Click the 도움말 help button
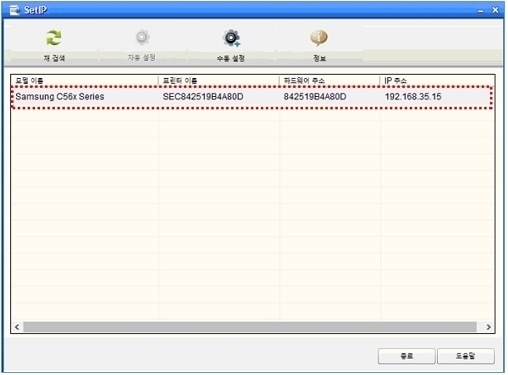The width and height of the screenshot is (508, 375). (465, 356)
